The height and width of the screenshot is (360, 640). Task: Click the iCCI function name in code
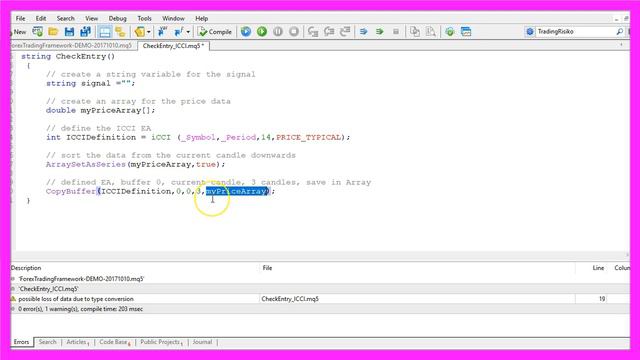pos(161,138)
